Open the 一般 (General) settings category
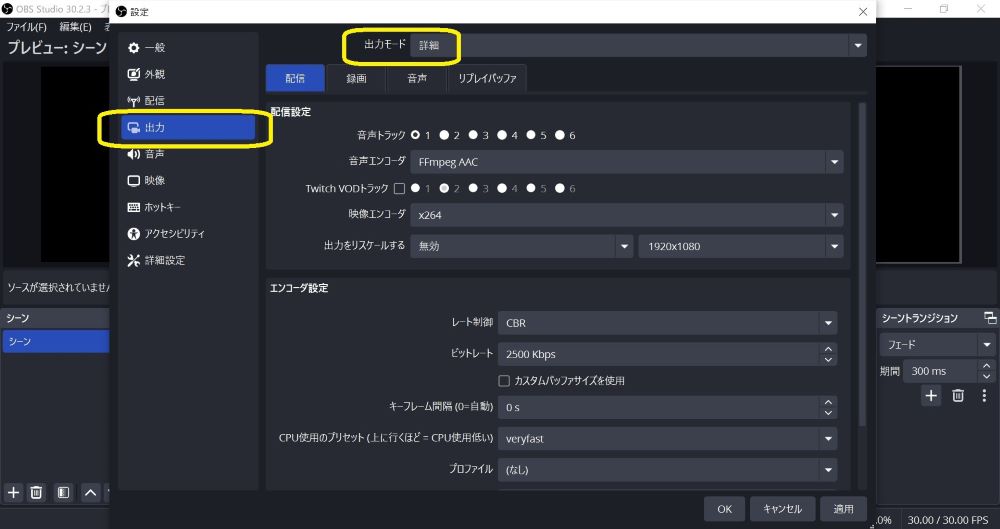 tap(188, 48)
